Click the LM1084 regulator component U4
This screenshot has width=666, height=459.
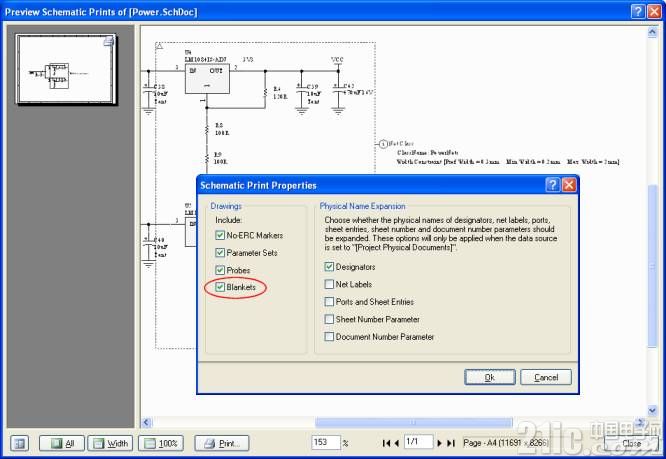tap(207, 79)
